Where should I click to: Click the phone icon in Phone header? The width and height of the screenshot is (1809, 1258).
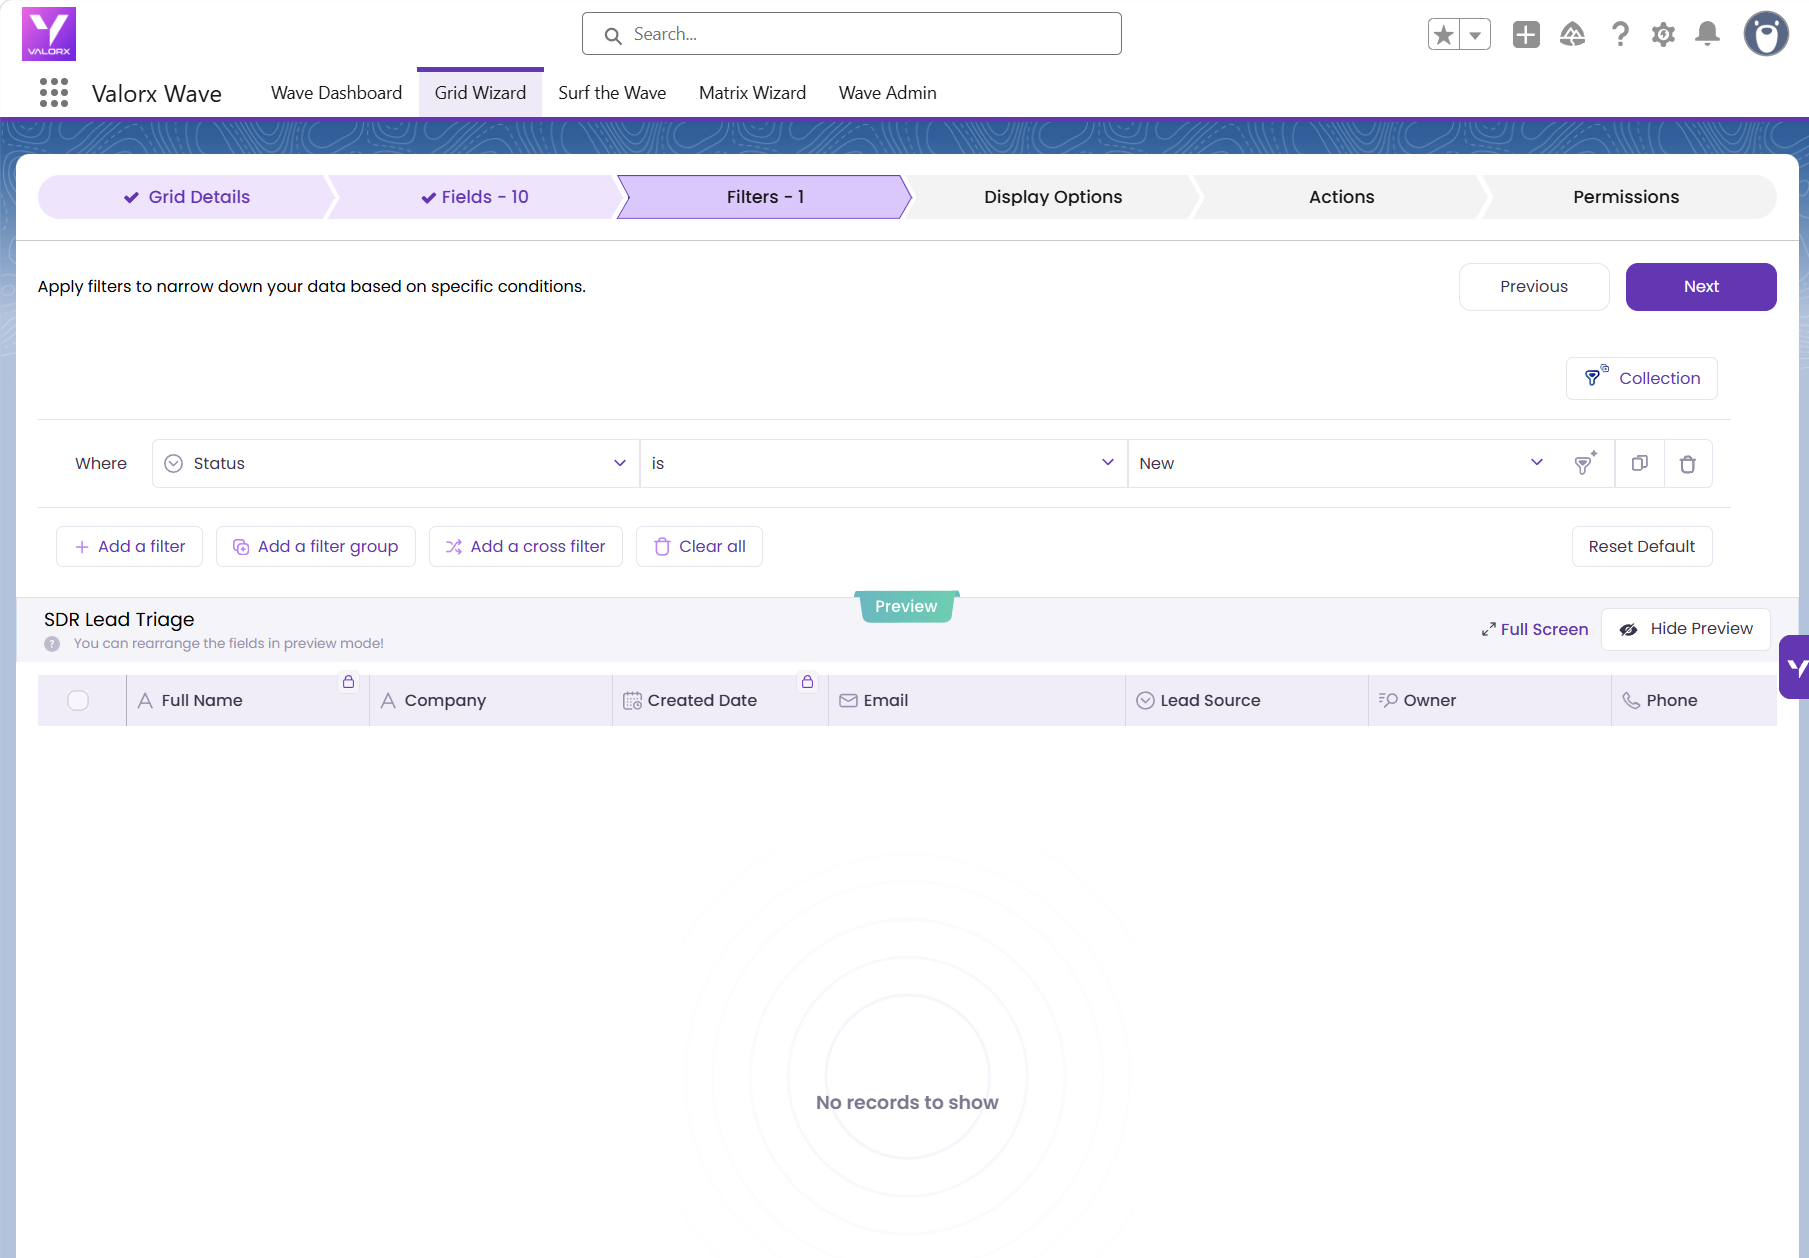[1631, 701]
